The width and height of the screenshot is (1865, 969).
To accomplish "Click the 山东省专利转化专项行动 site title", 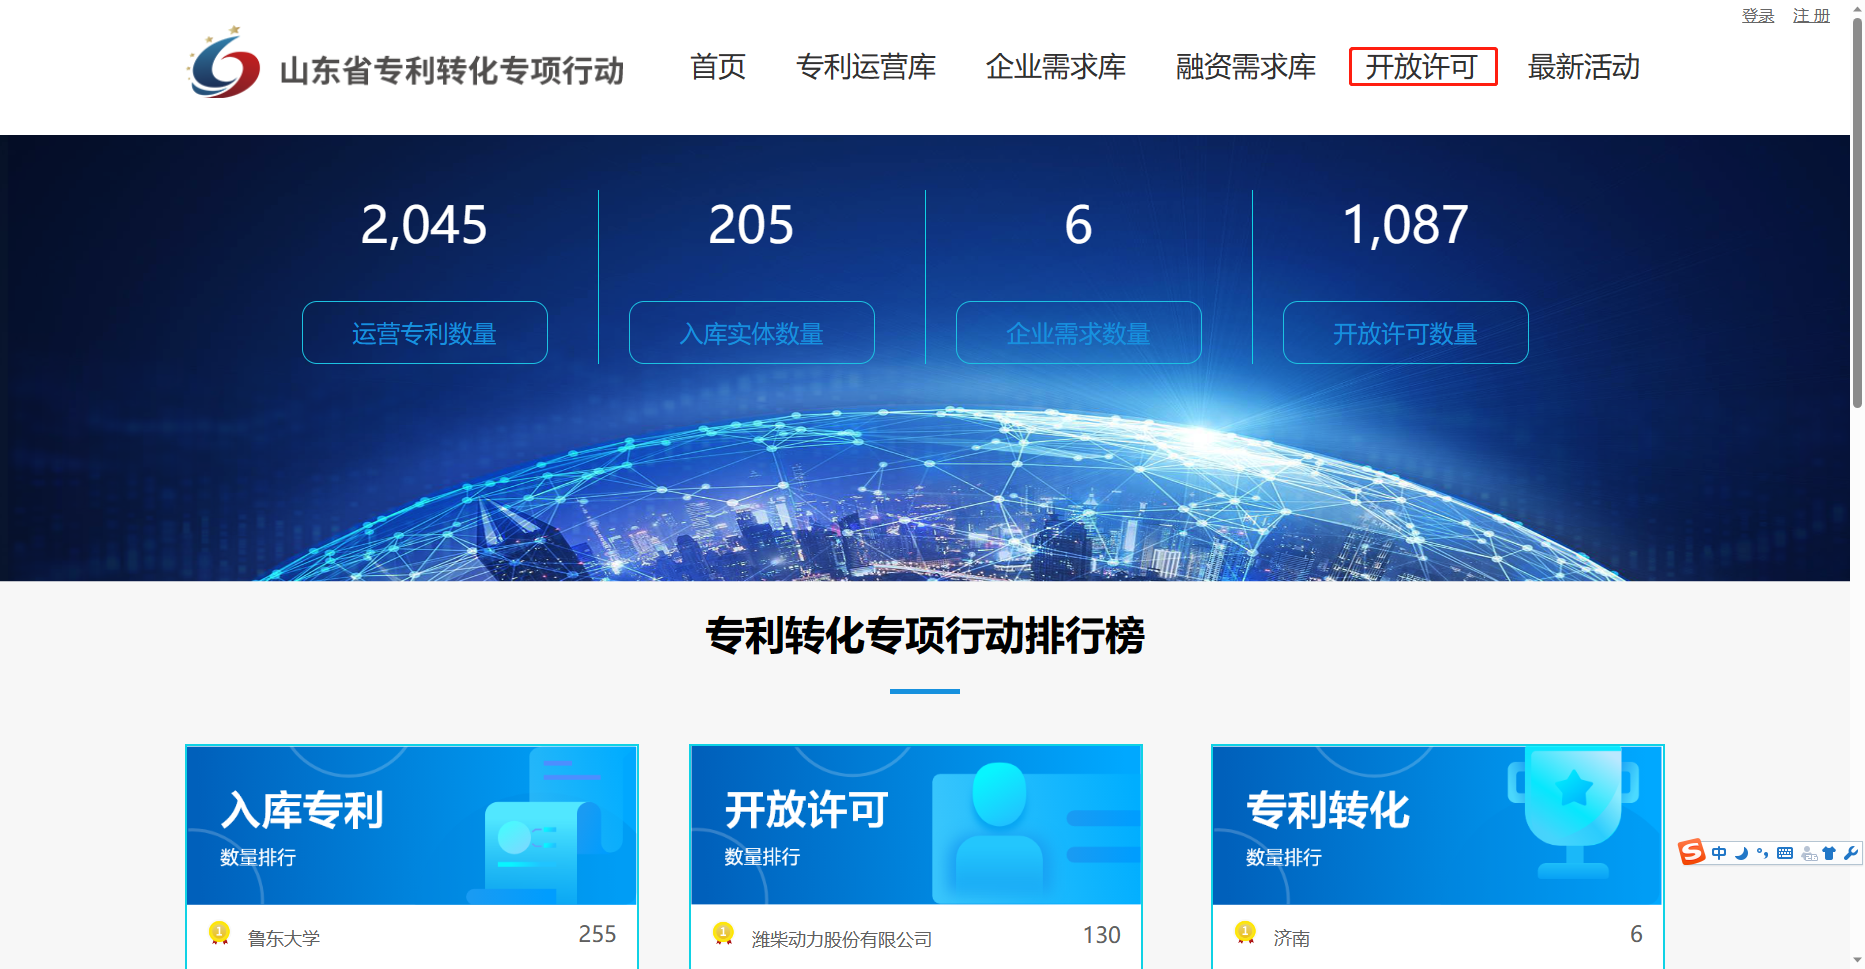I will pyautogui.click(x=452, y=70).
